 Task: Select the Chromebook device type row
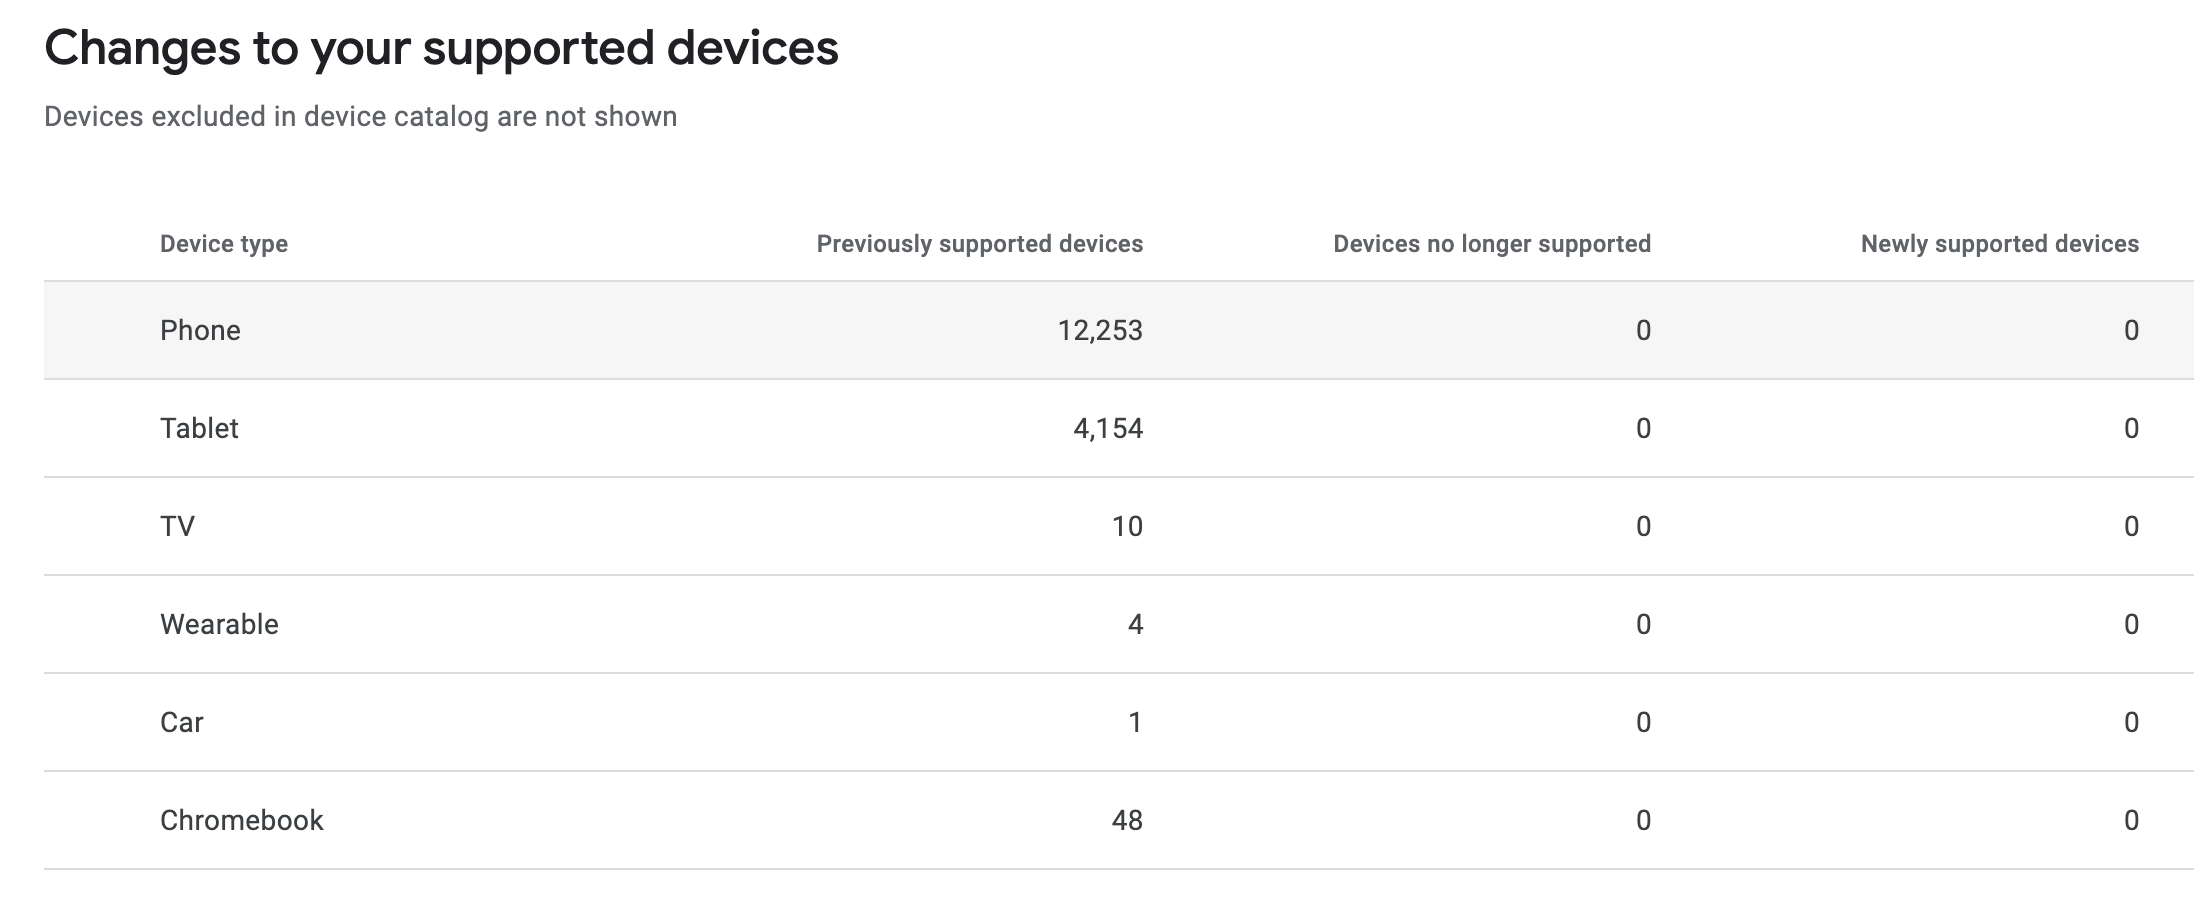[x=1119, y=820]
